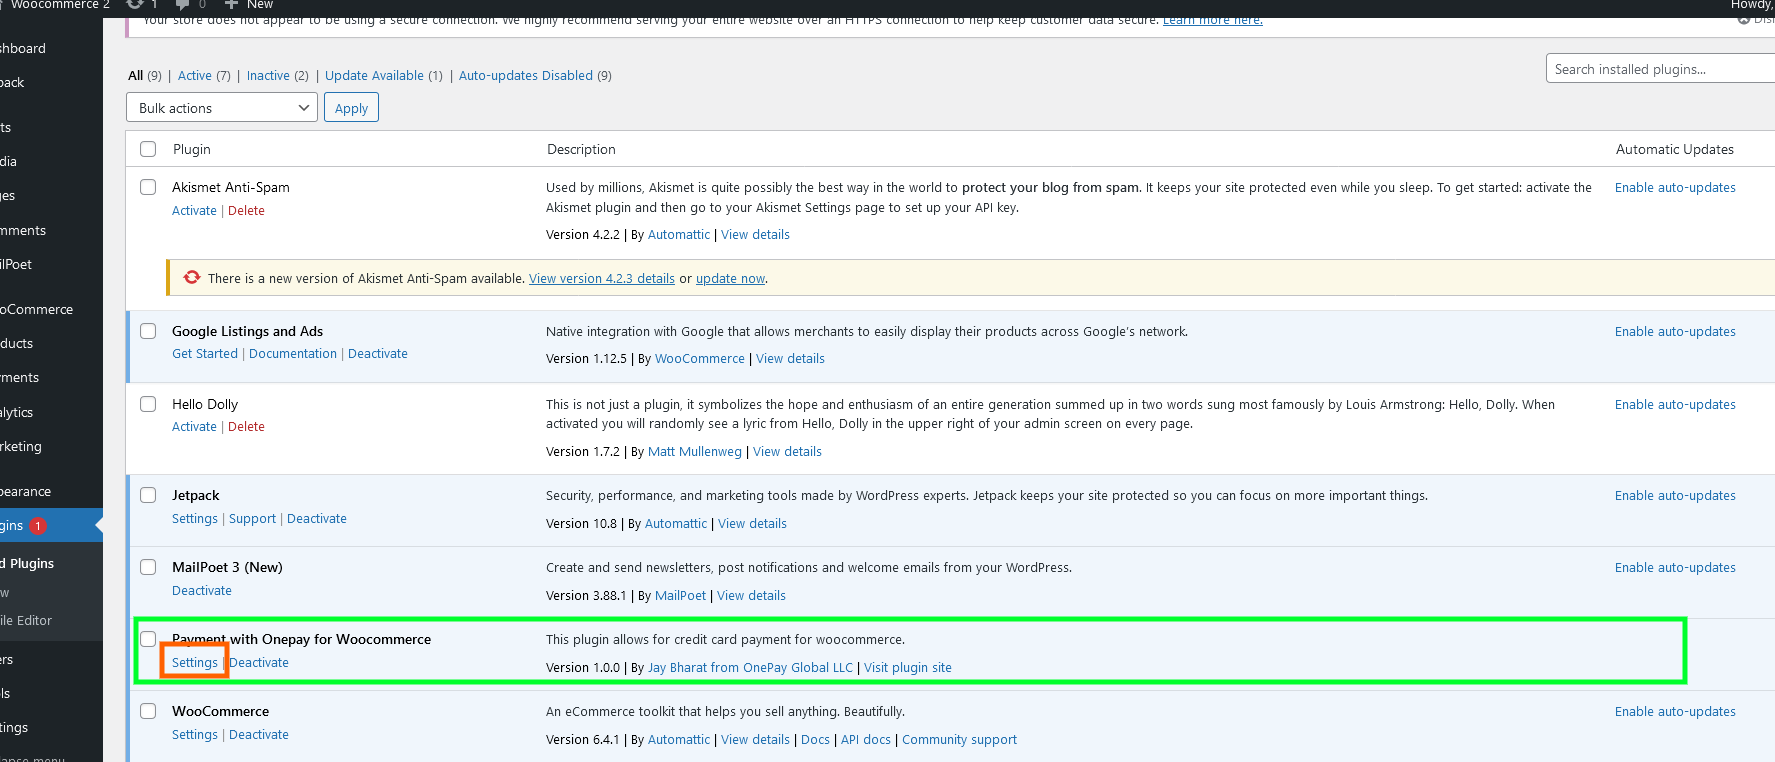1775x762 pixels.
Task: Enable auto-updates for Akismet
Action: coord(1675,188)
